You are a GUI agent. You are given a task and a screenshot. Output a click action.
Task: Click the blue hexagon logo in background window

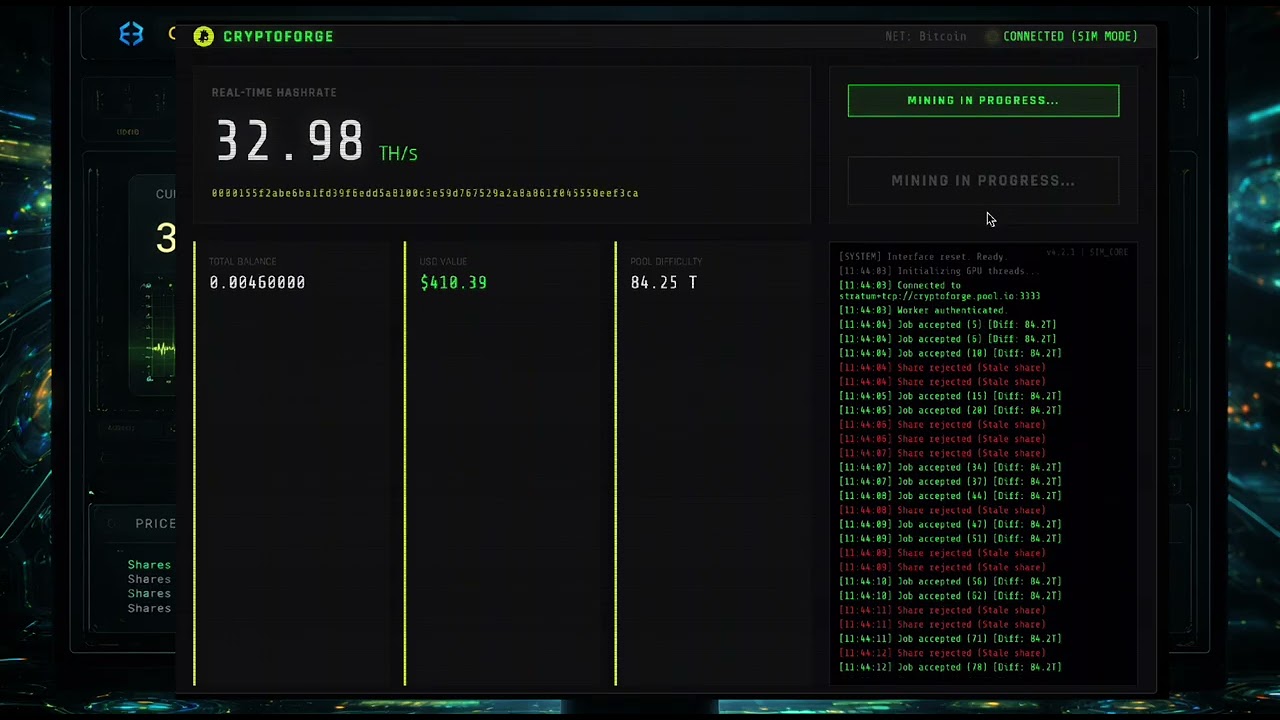pos(131,34)
